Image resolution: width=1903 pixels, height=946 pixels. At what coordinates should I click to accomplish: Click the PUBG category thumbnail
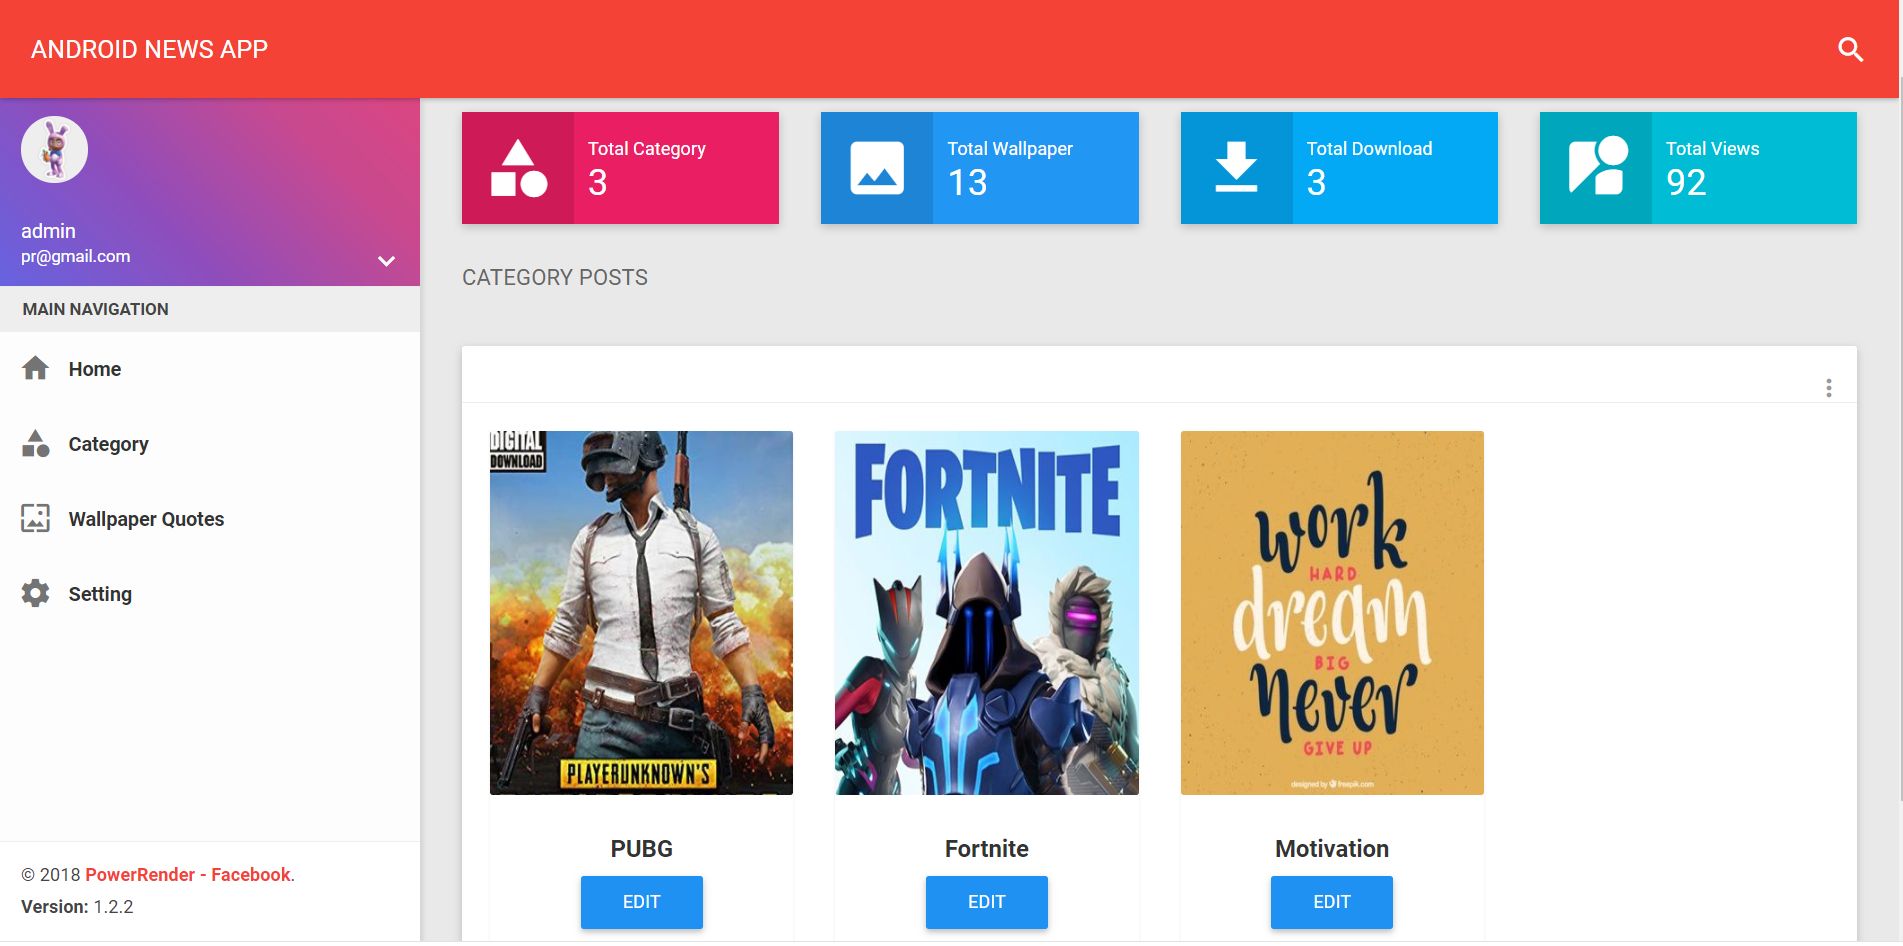641,613
